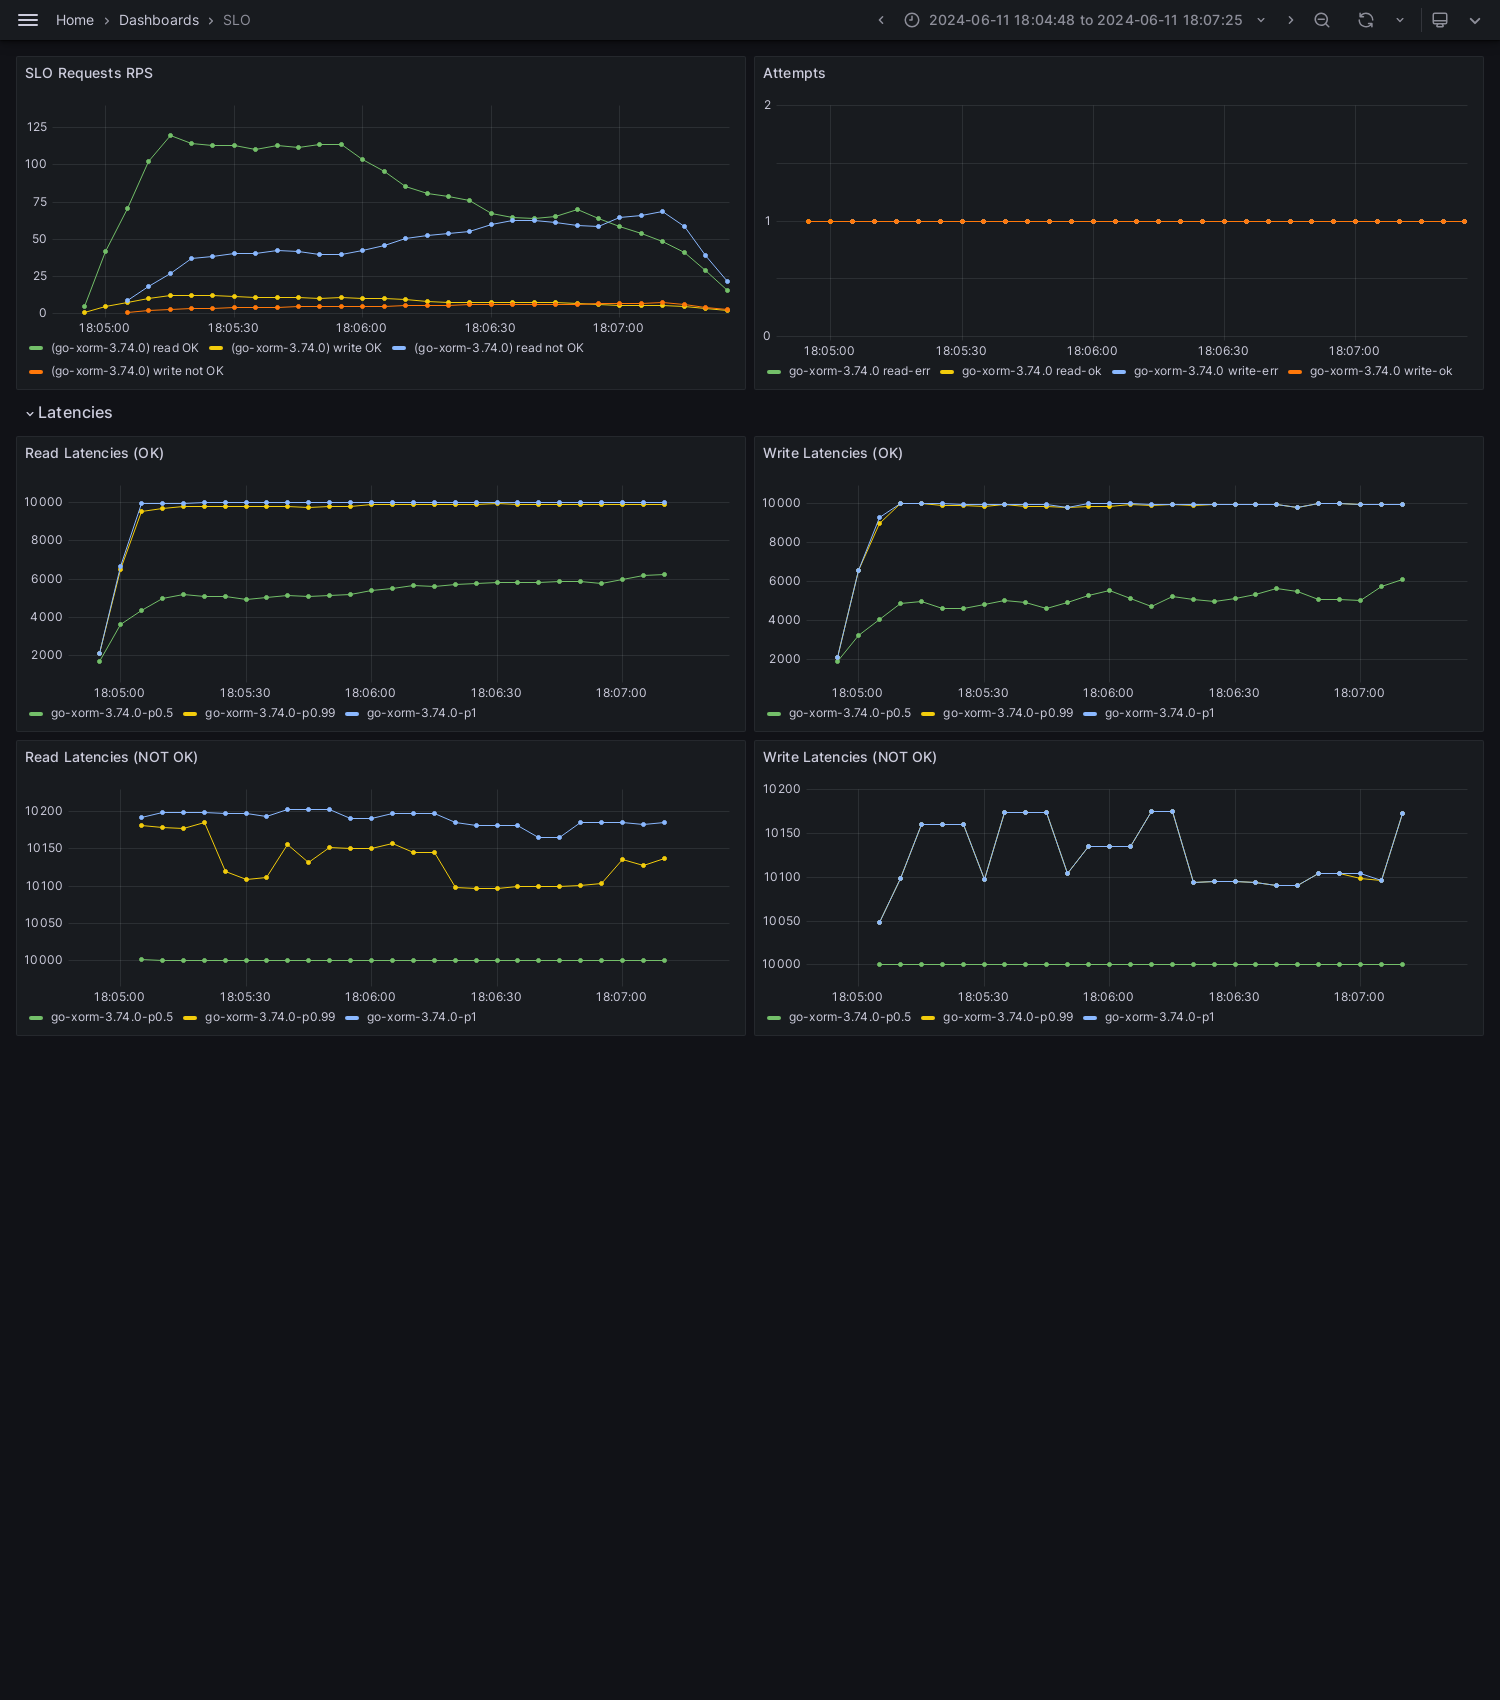Go to Home breadcrumb
This screenshot has width=1500, height=1700.
75,20
